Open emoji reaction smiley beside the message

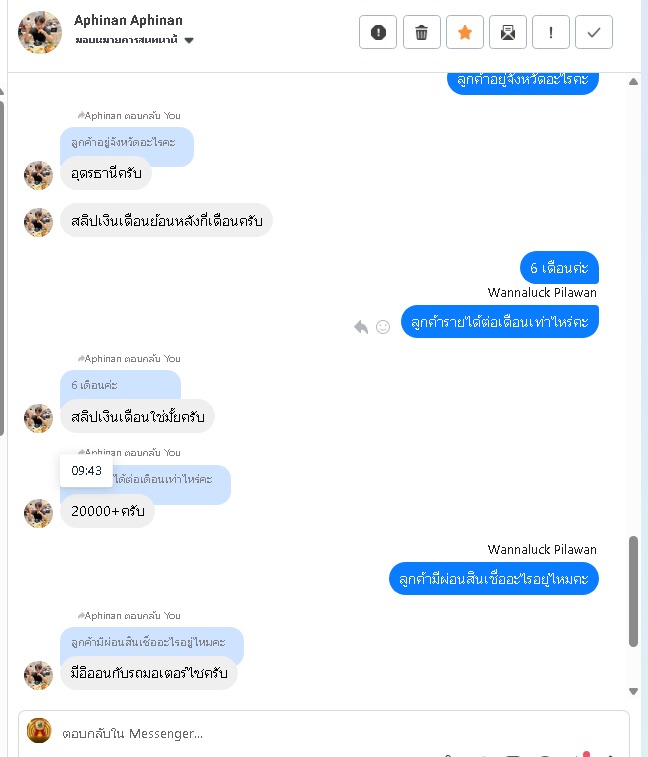[383, 327]
